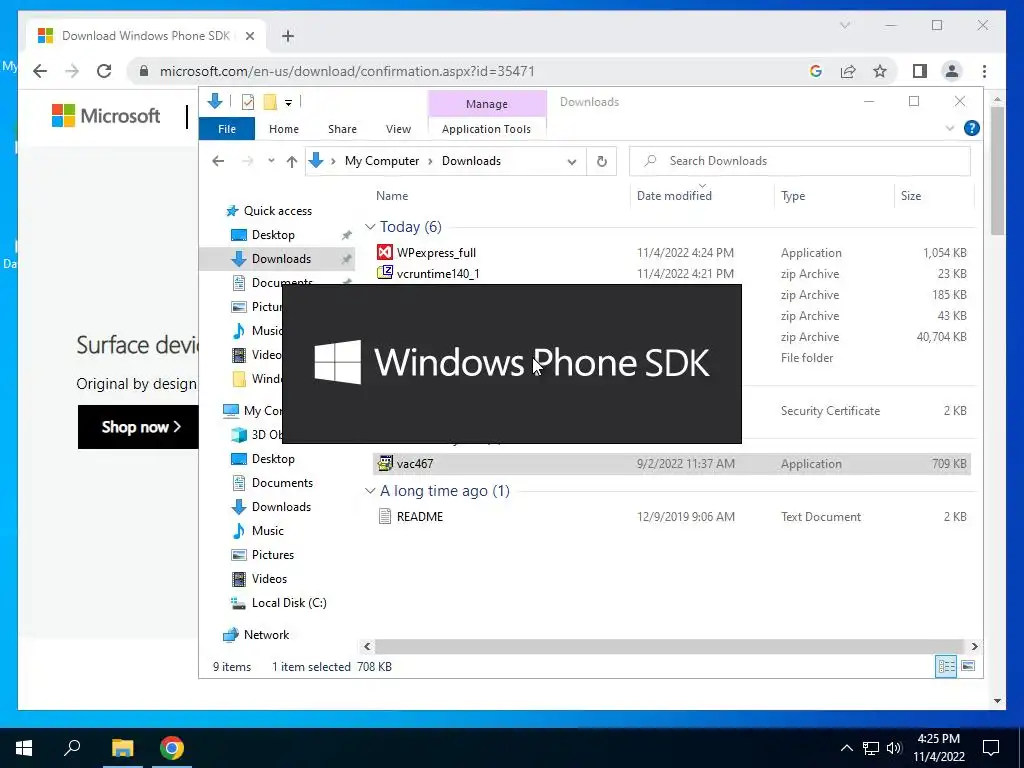This screenshot has height=768, width=1024.
Task: Click the Explorer horizontal scrollbar
Action: (669, 646)
